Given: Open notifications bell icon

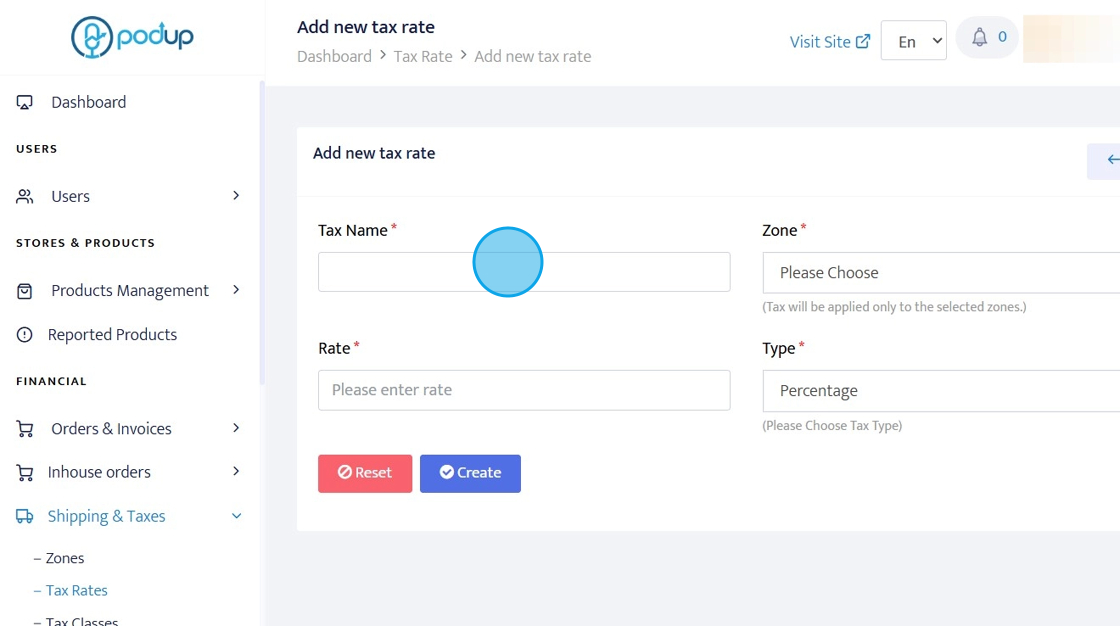Looking at the screenshot, I should click(980, 38).
